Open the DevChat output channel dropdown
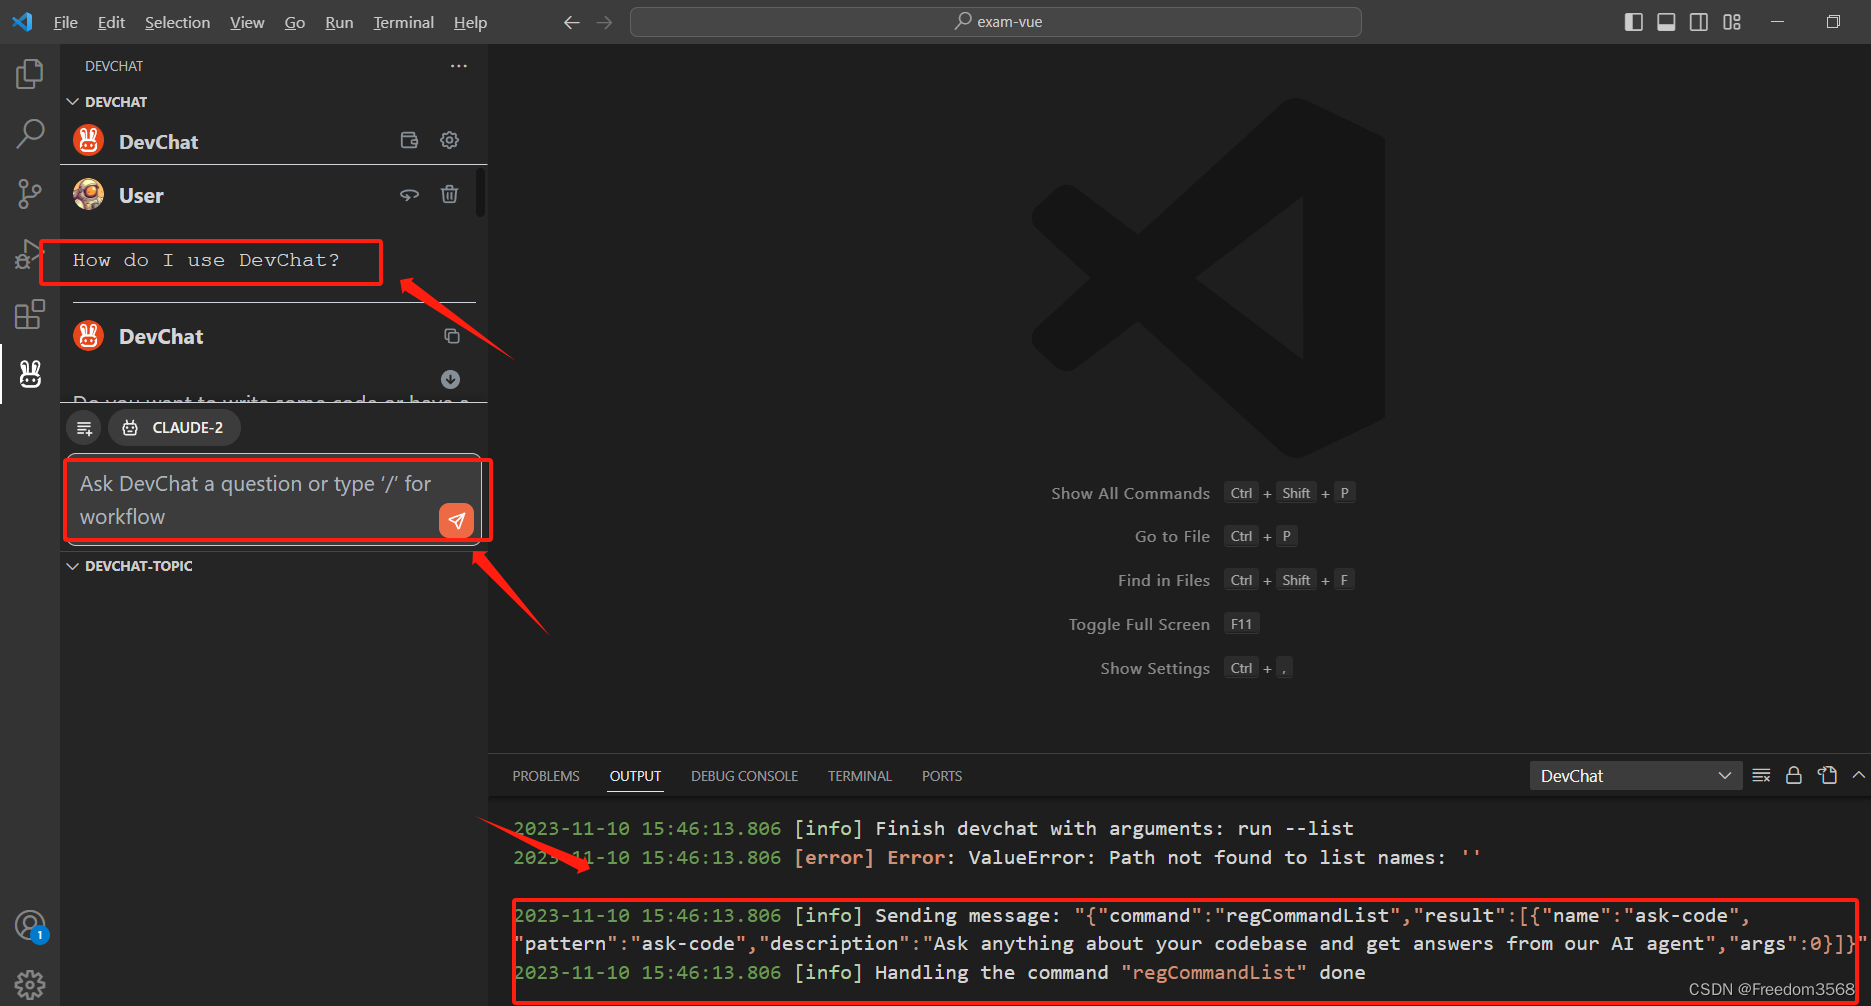This screenshot has width=1871, height=1006. [x=1636, y=776]
